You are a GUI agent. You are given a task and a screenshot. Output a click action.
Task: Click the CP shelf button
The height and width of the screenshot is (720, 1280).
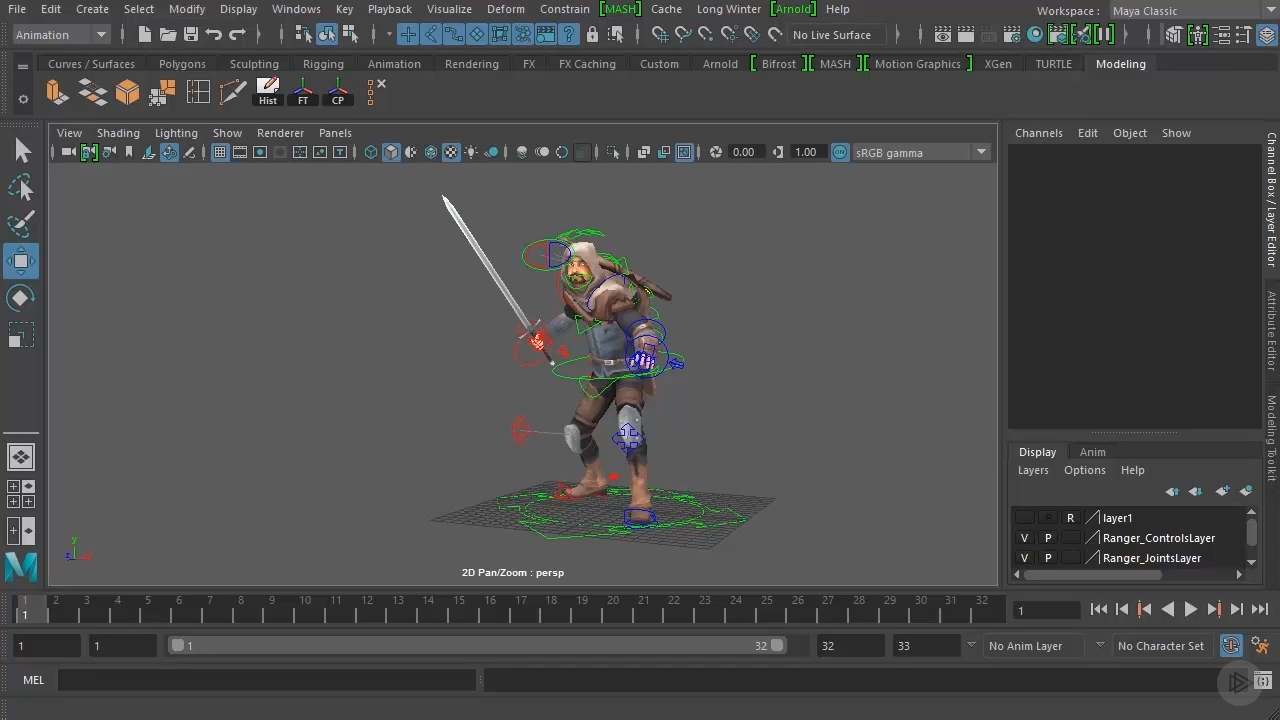click(338, 92)
